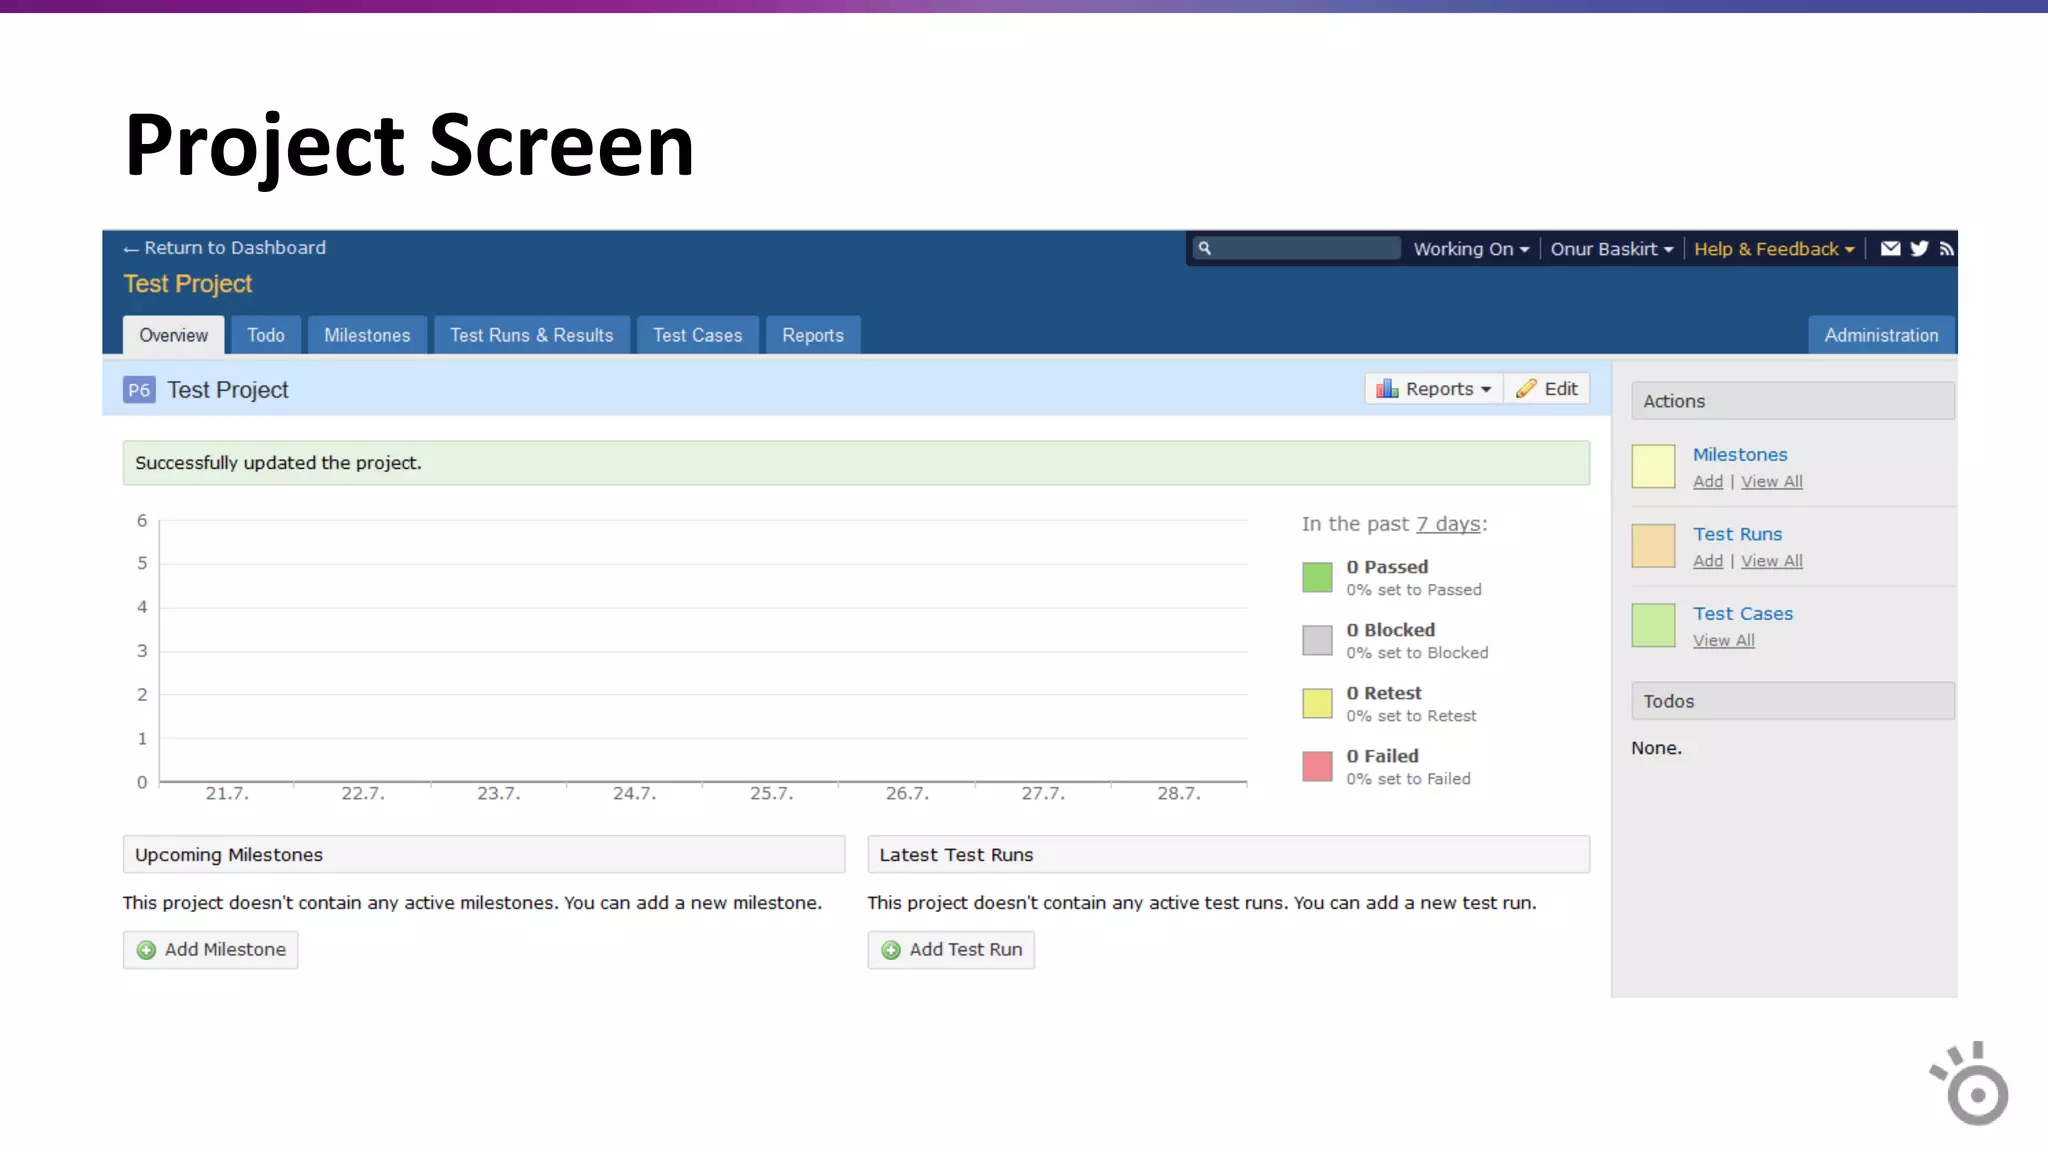Click View All under Test Cases

[1724, 641]
